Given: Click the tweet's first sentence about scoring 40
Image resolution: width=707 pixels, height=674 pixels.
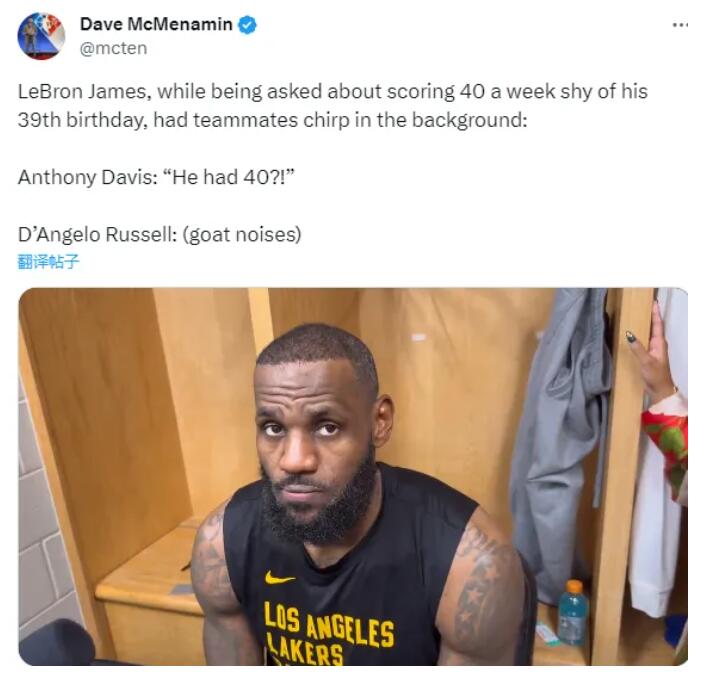Looking at the screenshot, I should pos(333,92).
